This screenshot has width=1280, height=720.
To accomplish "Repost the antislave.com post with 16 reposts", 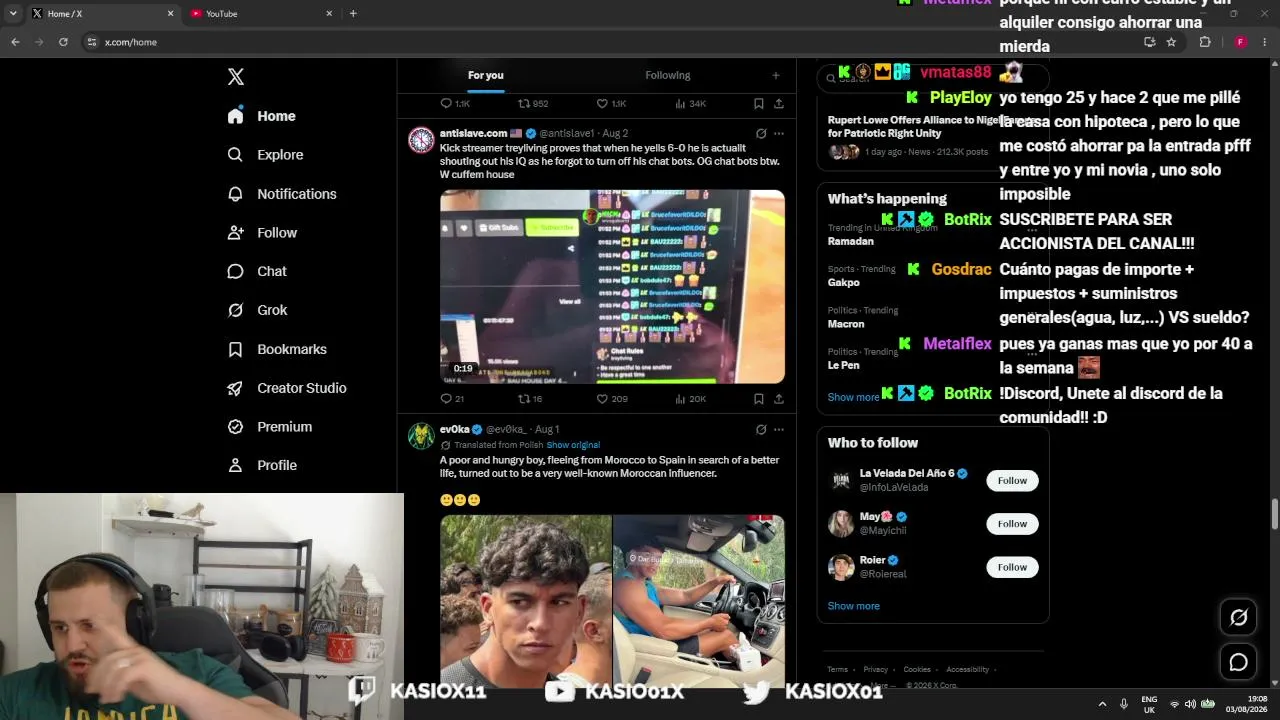I will tap(530, 399).
